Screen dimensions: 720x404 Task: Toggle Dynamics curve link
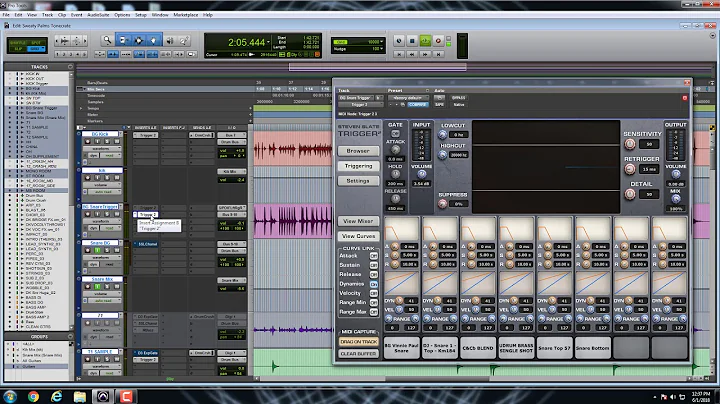pyautogui.click(x=374, y=284)
